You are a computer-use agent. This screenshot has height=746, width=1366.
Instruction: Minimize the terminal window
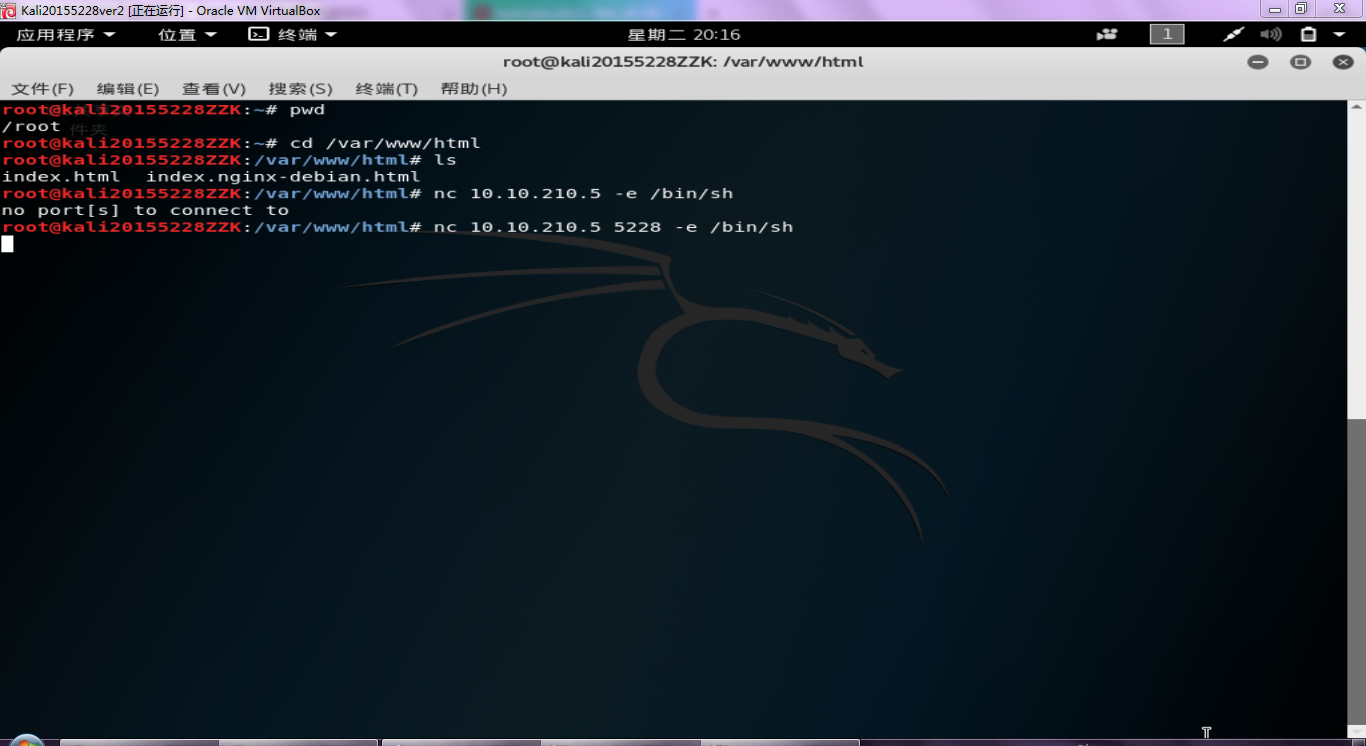pyautogui.click(x=1258, y=62)
